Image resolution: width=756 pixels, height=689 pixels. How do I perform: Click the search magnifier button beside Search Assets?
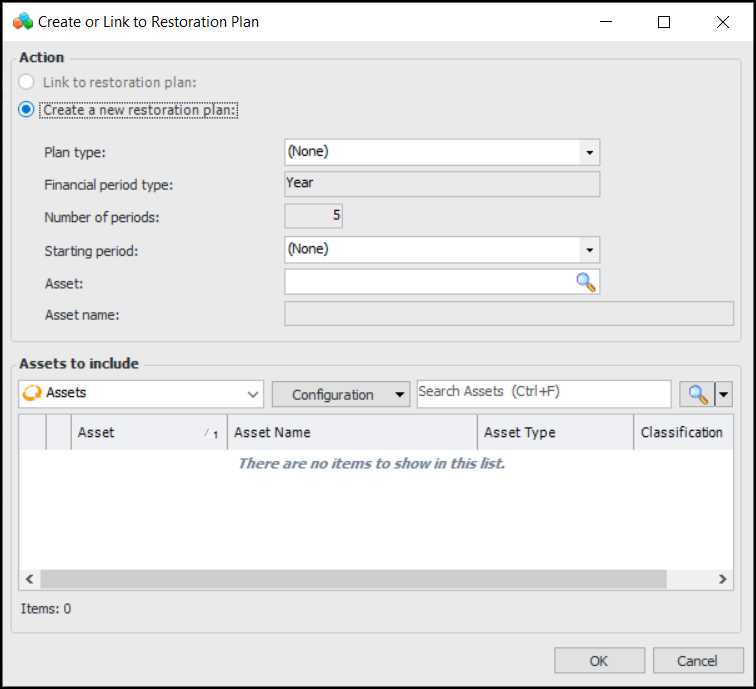point(696,394)
